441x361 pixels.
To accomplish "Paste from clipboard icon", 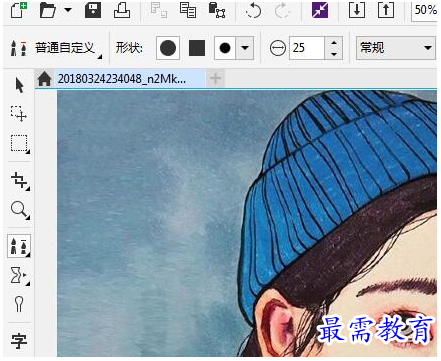I will tap(217, 10).
